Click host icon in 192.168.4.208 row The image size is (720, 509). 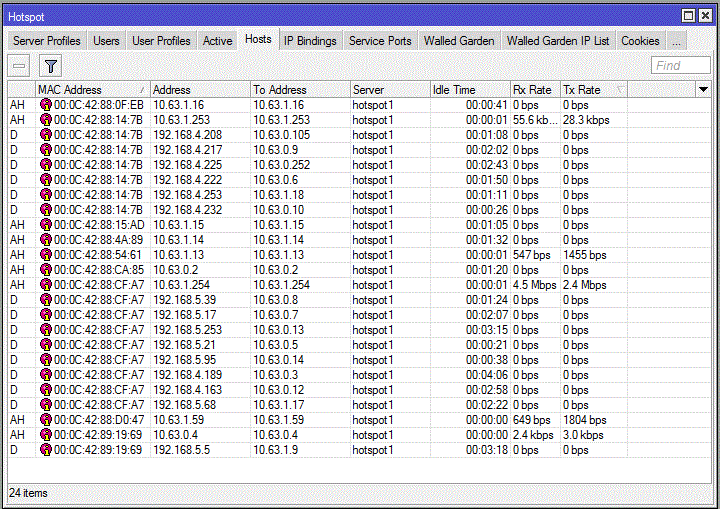pos(45,135)
